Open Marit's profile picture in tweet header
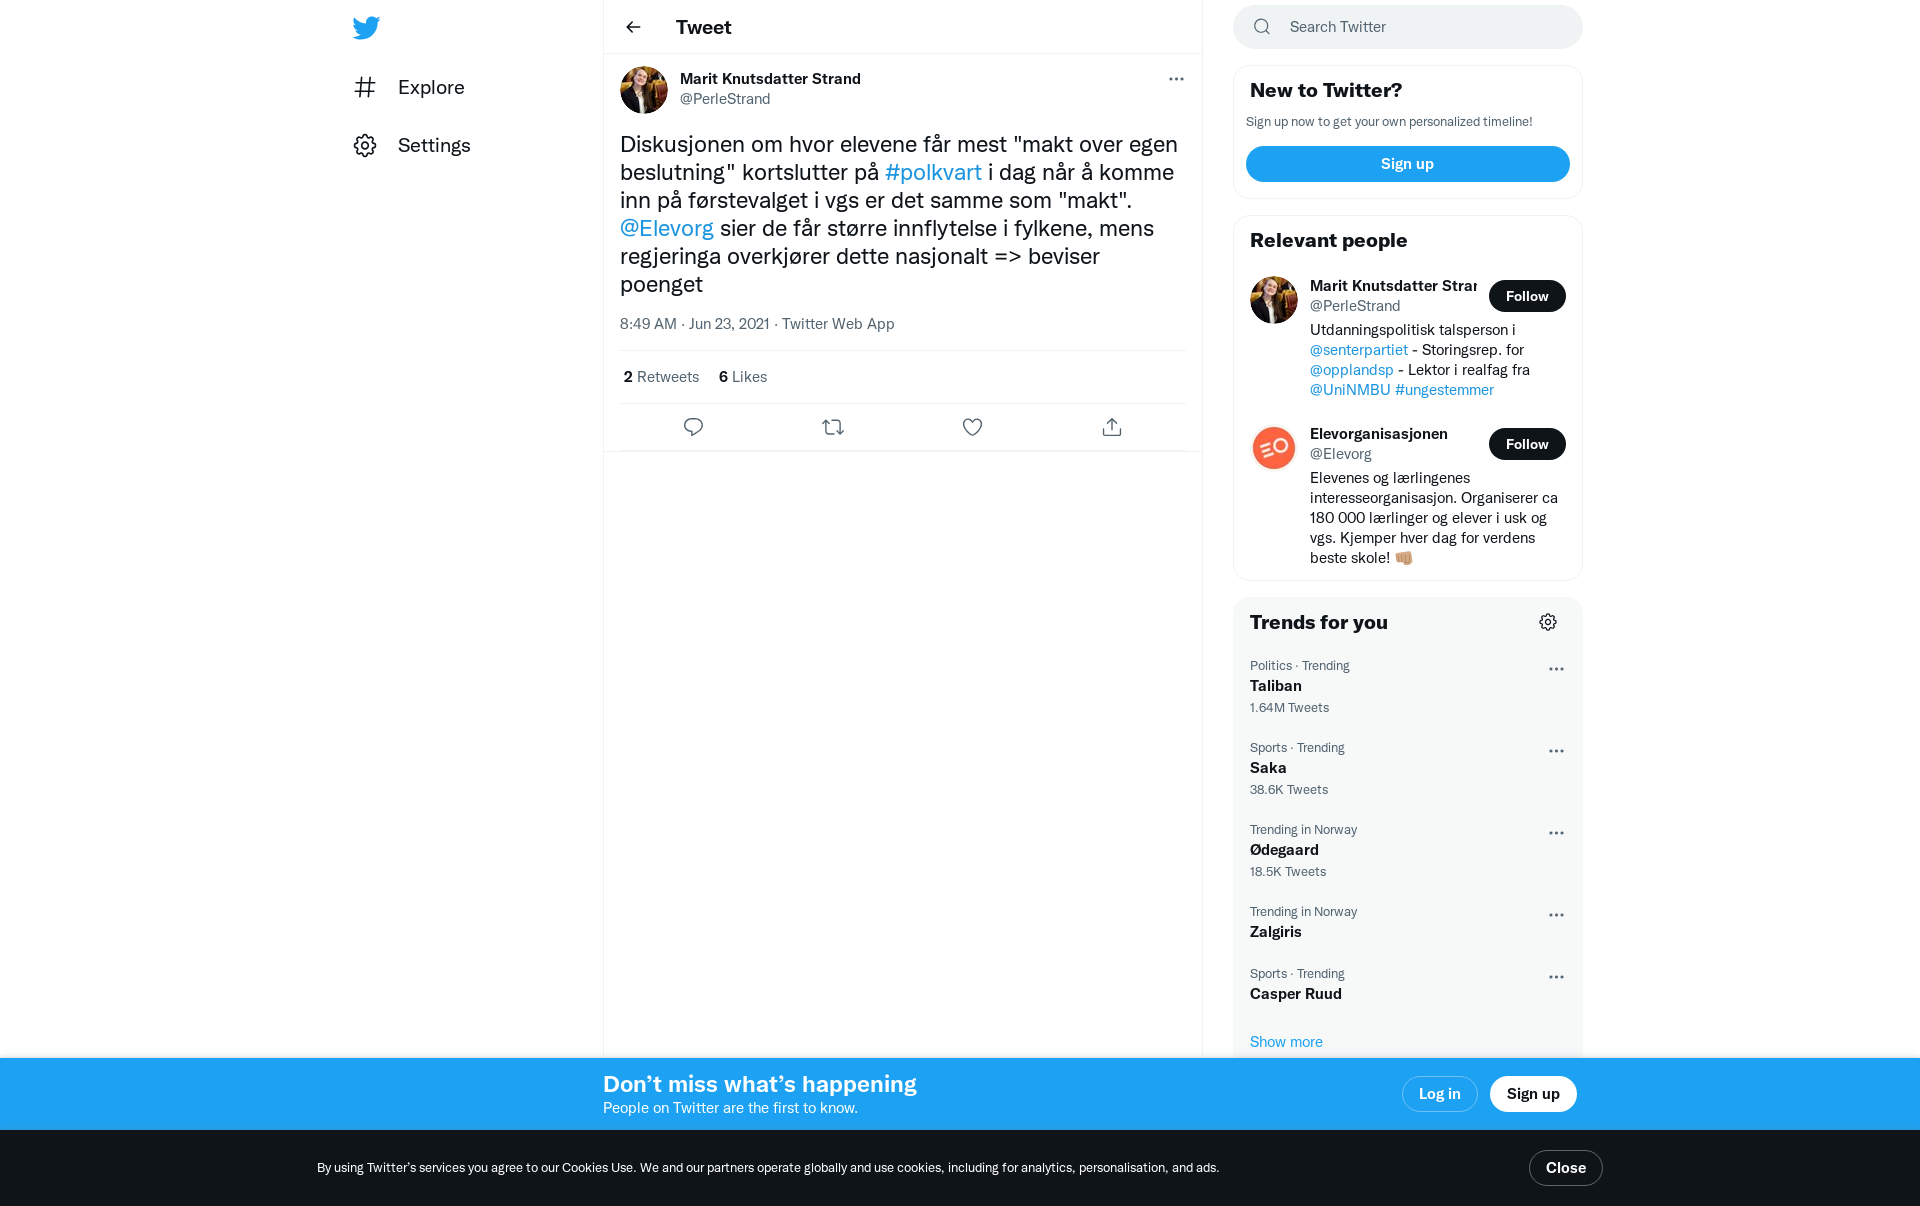Image resolution: width=1920 pixels, height=1206 pixels. tap(644, 90)
